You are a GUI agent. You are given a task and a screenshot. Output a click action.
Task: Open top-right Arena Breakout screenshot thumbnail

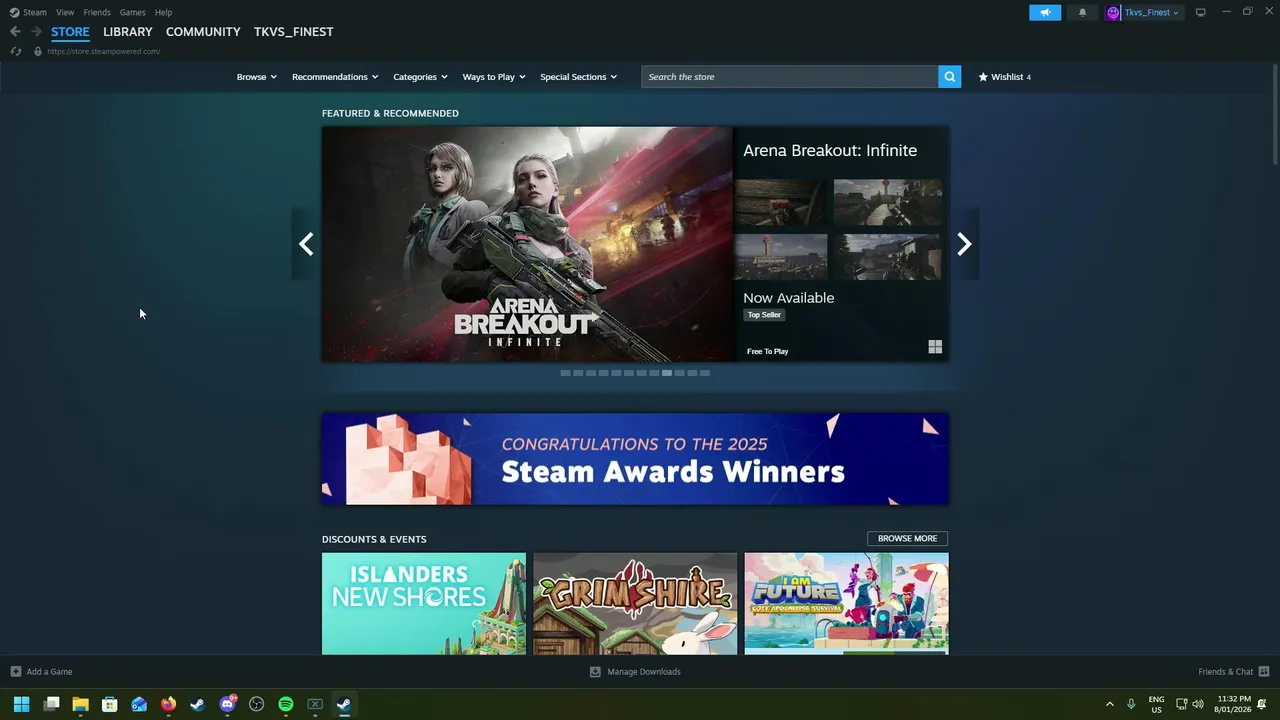tap(888, 203)
